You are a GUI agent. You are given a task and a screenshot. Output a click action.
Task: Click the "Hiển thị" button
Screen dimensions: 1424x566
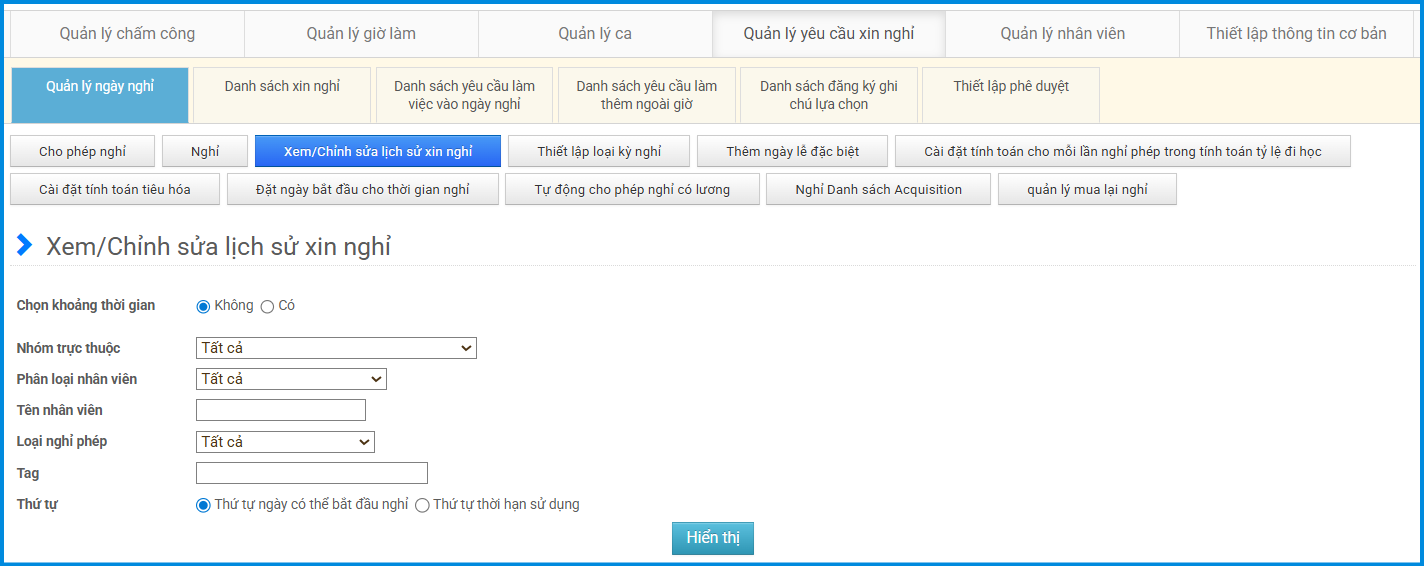click(x=712, y=538)
